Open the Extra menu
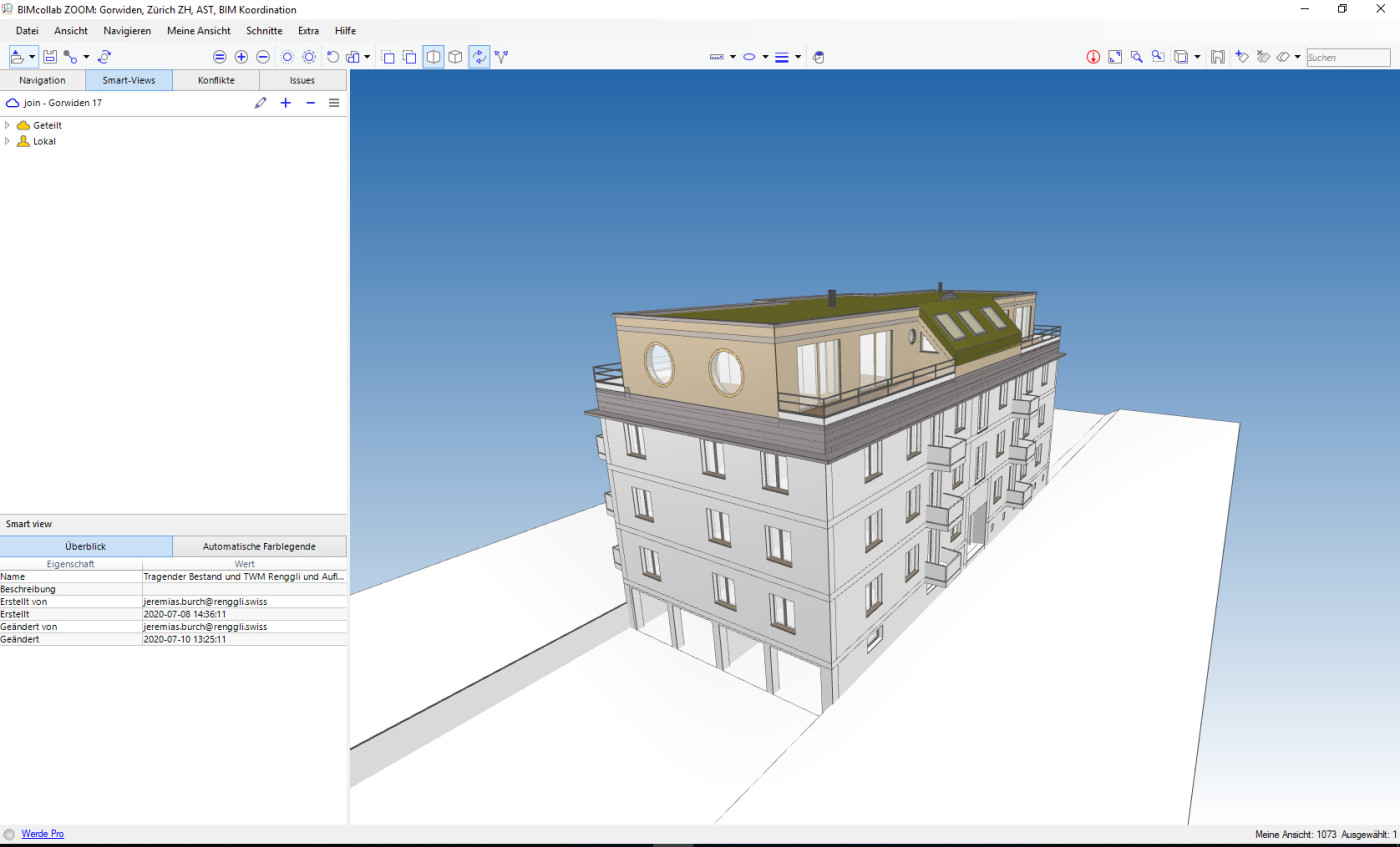The width and height of the screenshot is (1400, 847). pyautogui.click(x=308, y=31)
